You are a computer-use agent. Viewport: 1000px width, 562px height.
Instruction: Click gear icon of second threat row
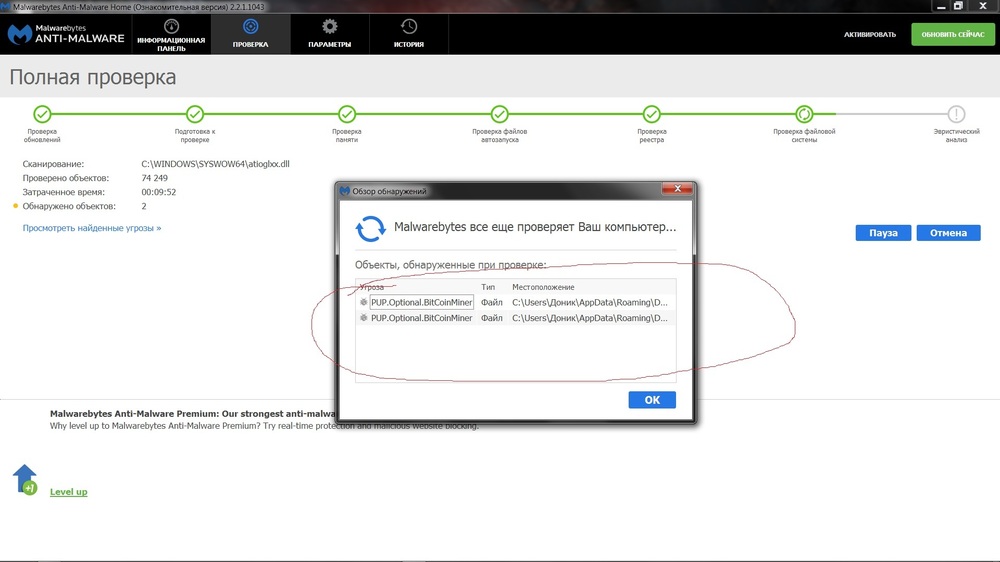pyautogui.click(x=364, y=318)
